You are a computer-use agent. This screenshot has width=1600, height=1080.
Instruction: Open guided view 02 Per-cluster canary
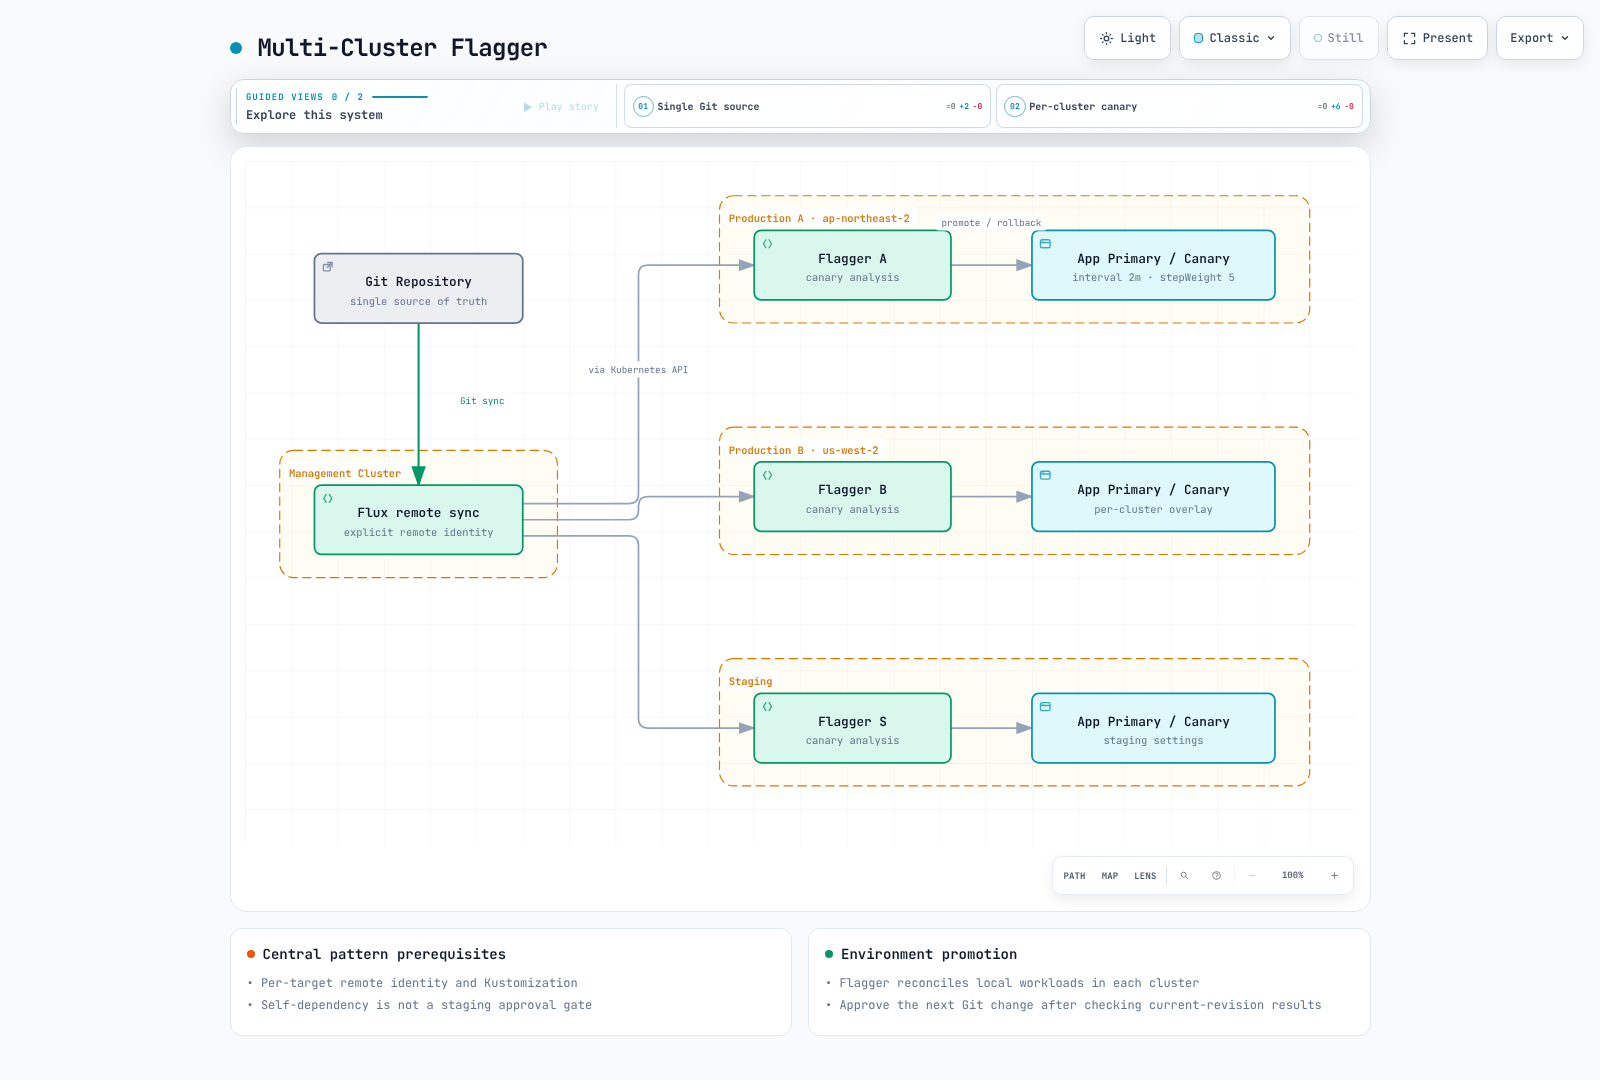point(1179,106)
